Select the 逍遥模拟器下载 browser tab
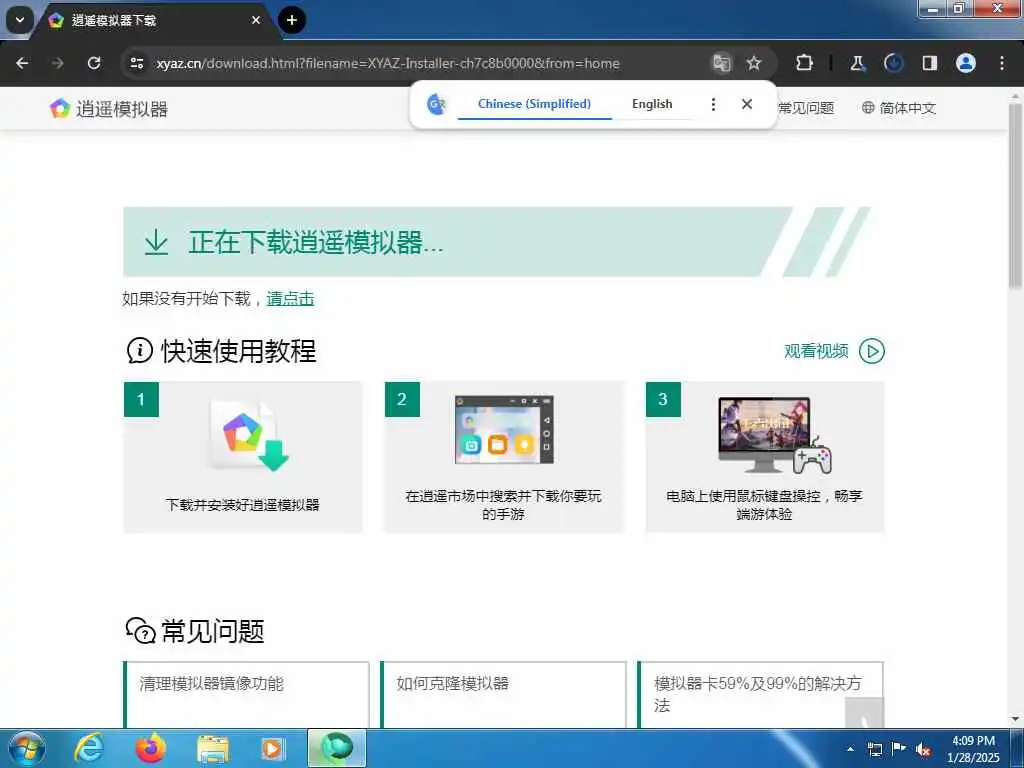The height and width of the screenshot is (768, 1024). point(153,20)
